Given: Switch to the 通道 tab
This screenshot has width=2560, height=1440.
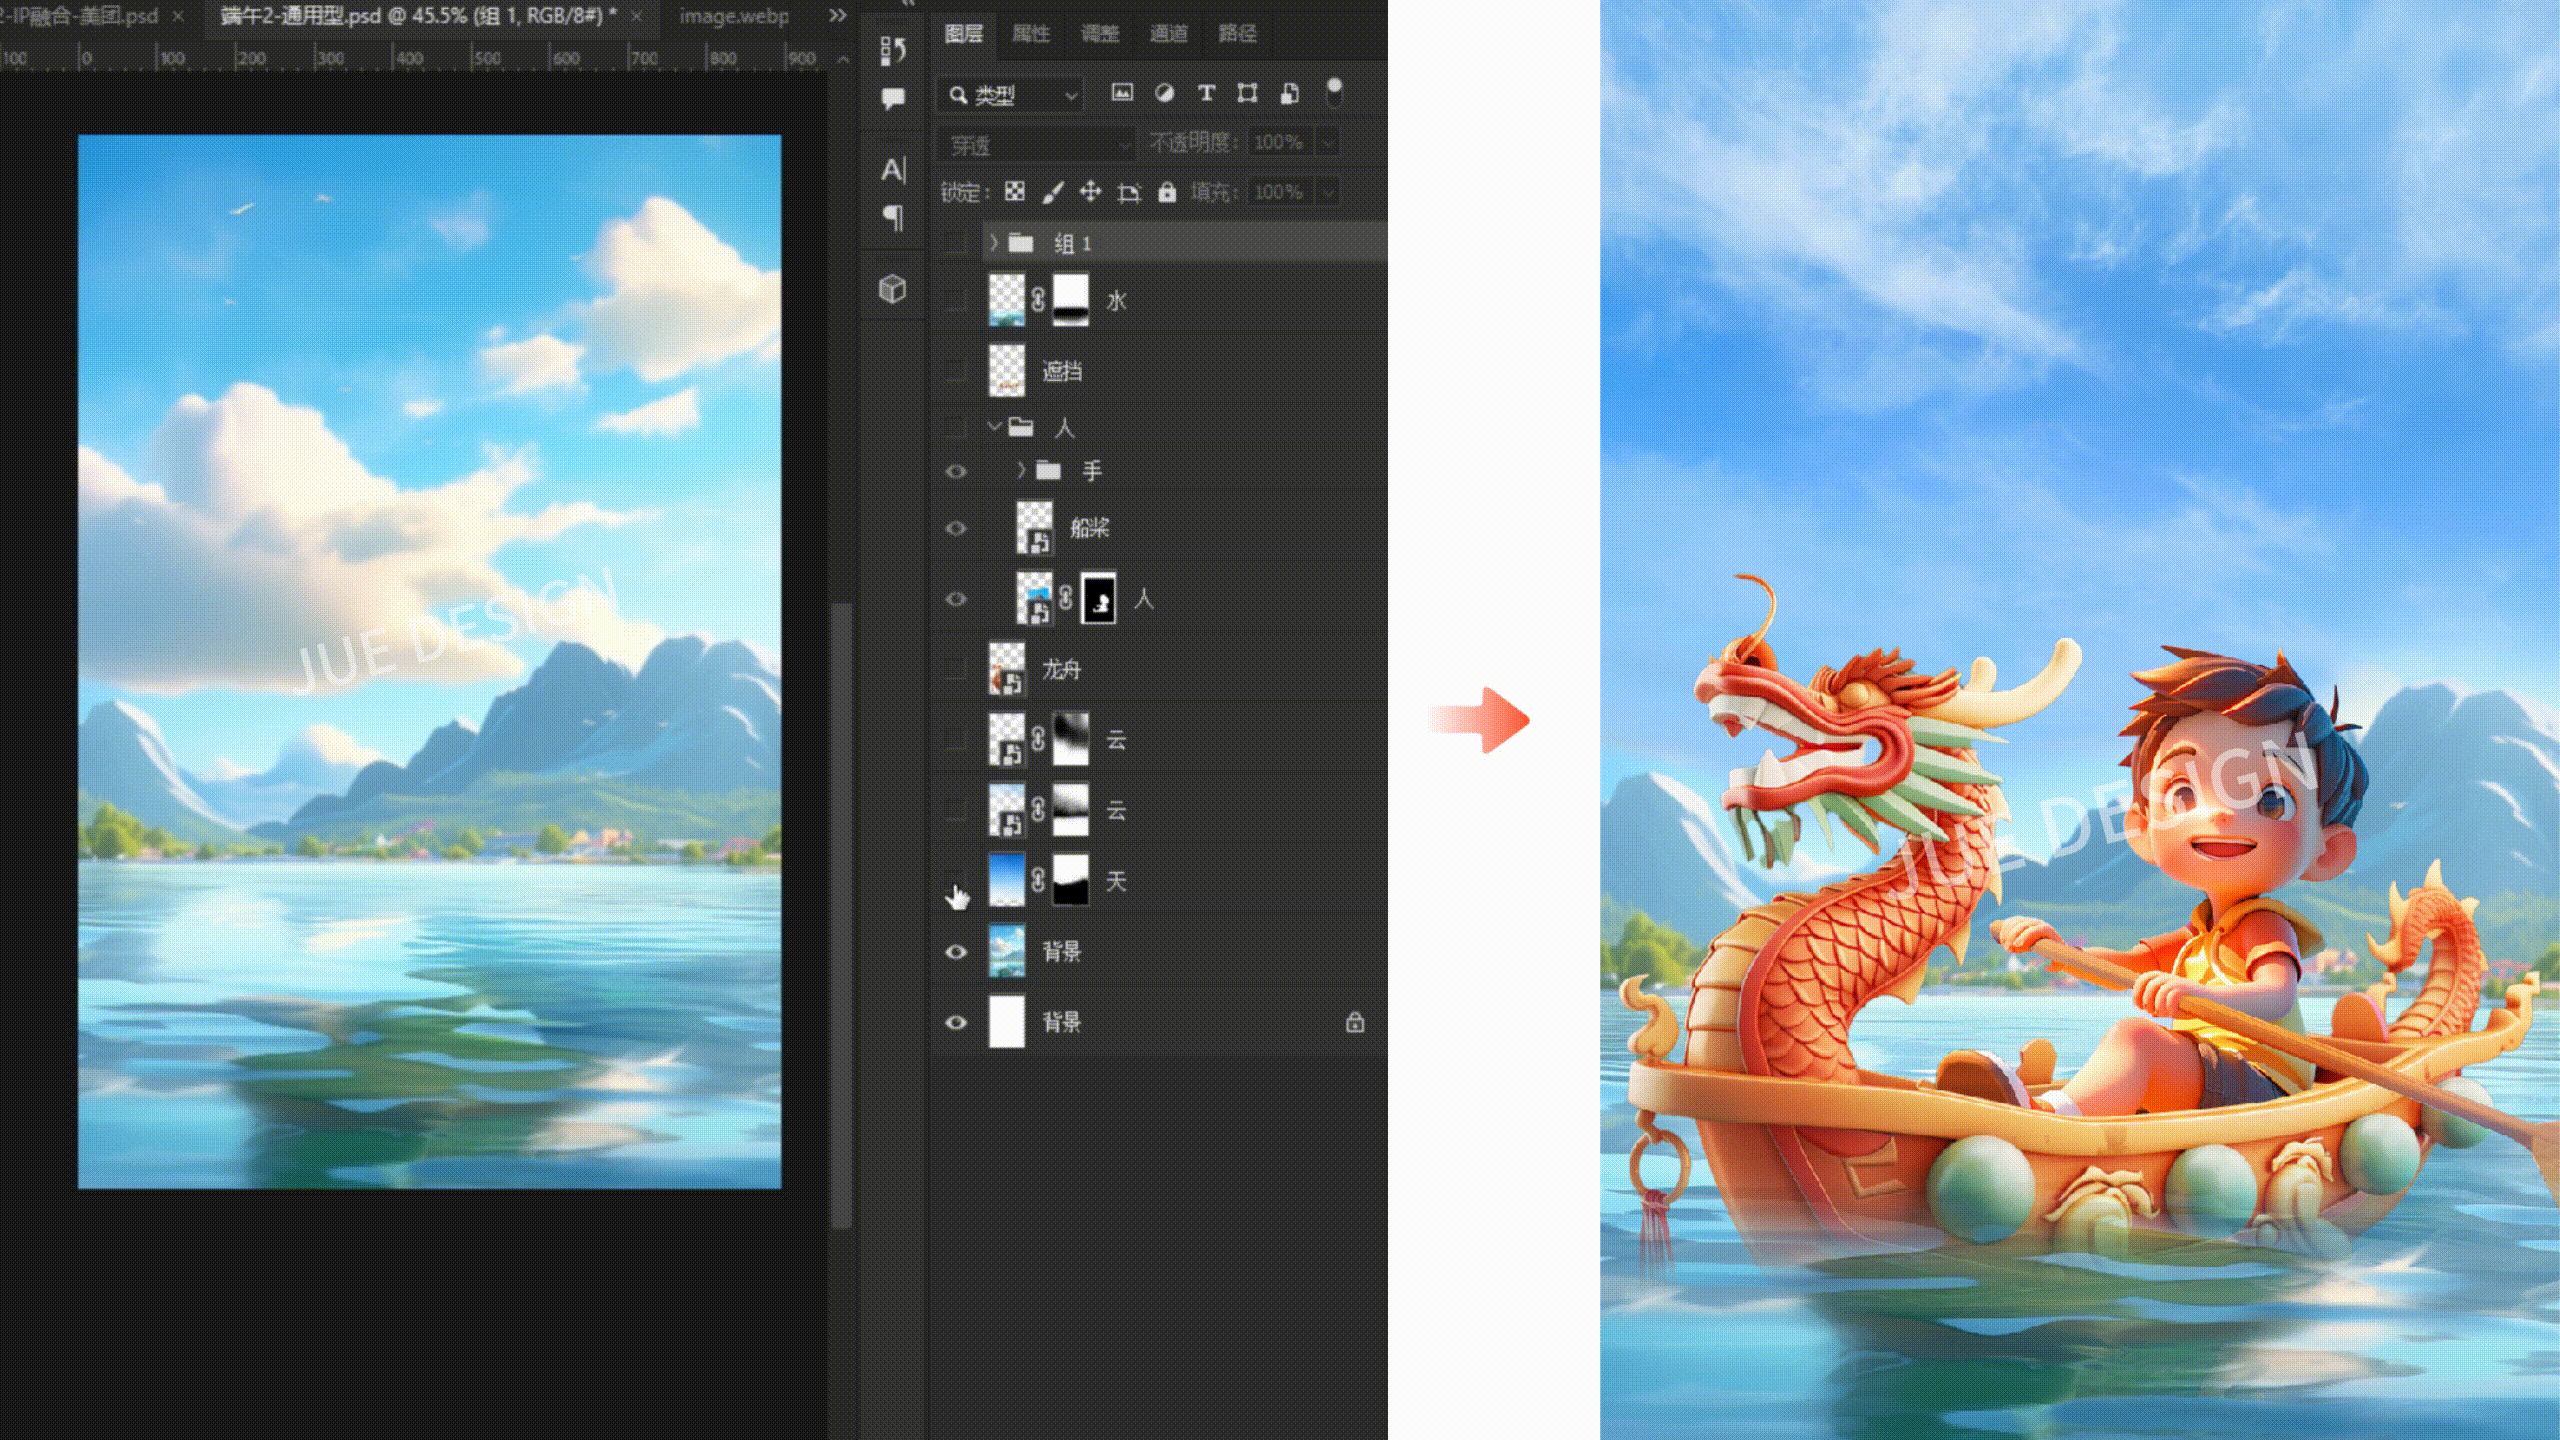Looking at the screenshot, I should [x=1168, y=33].
